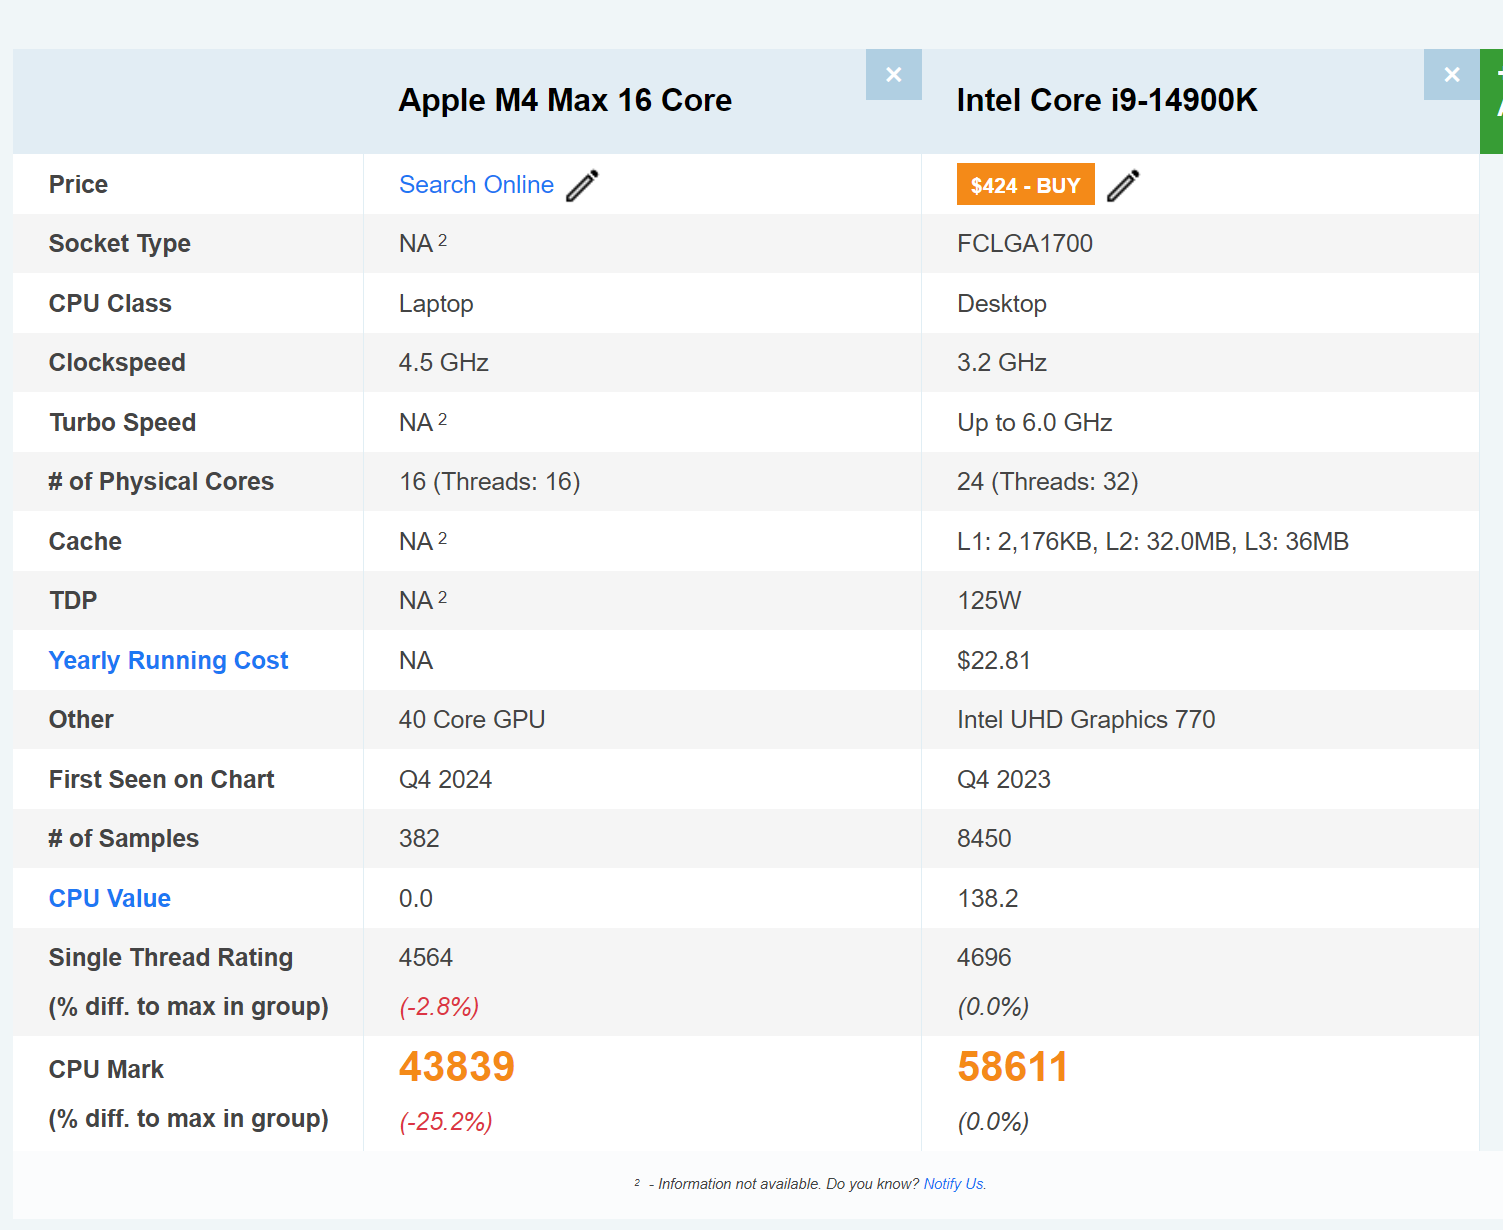The width and height of the screenshot is (1503, 1230).
Task: Click the green tab at right edge
Action: pyautogui.click(x=1491, y=101)
